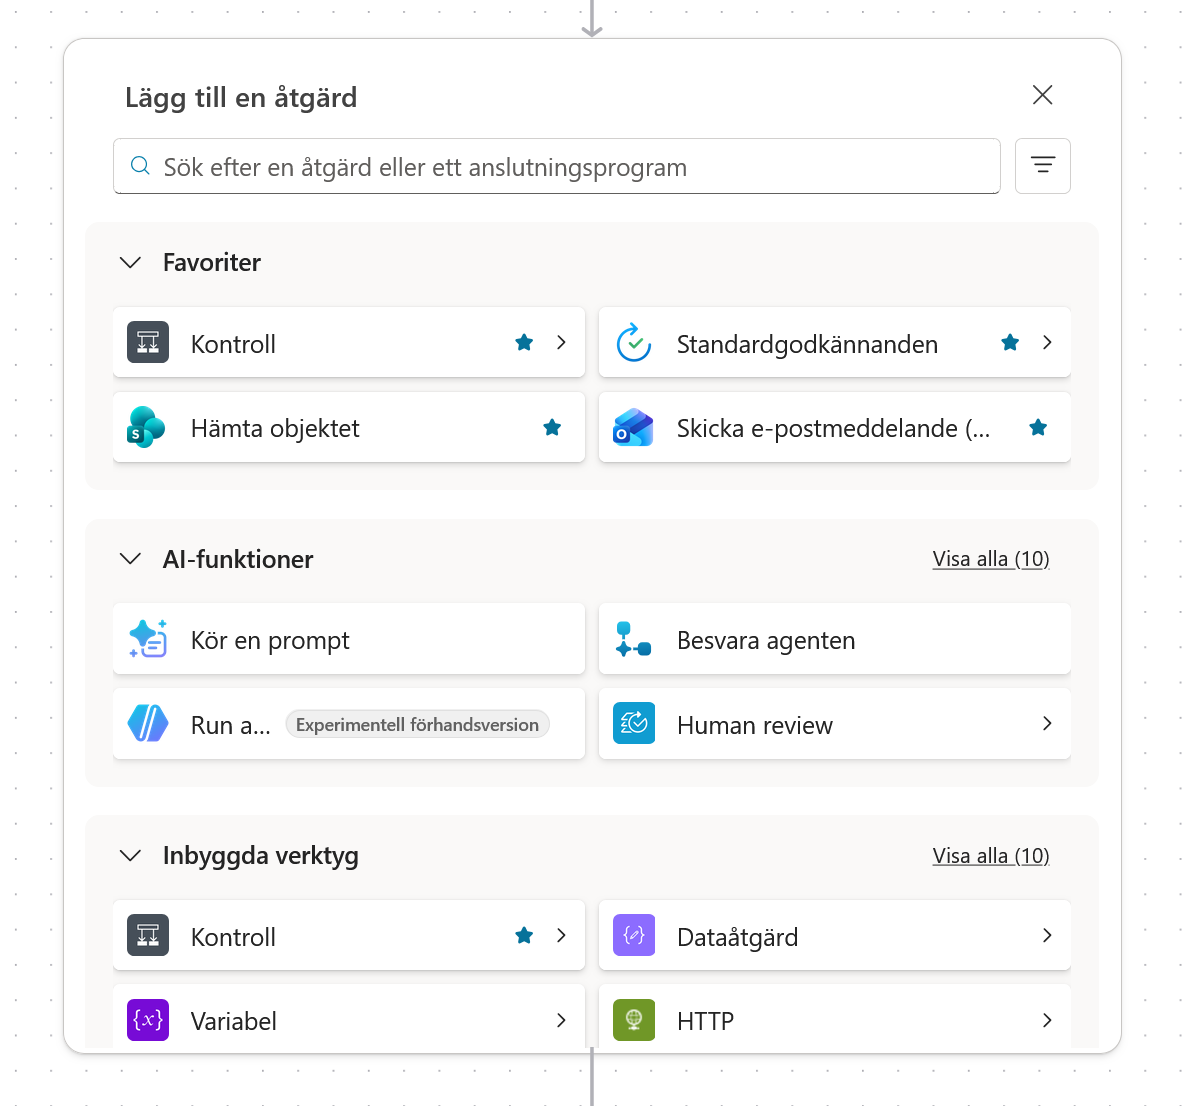
Task: Unfavorite Kontroll star in Favoriter section
Action: pyautogui.click(x=524, y=343)
